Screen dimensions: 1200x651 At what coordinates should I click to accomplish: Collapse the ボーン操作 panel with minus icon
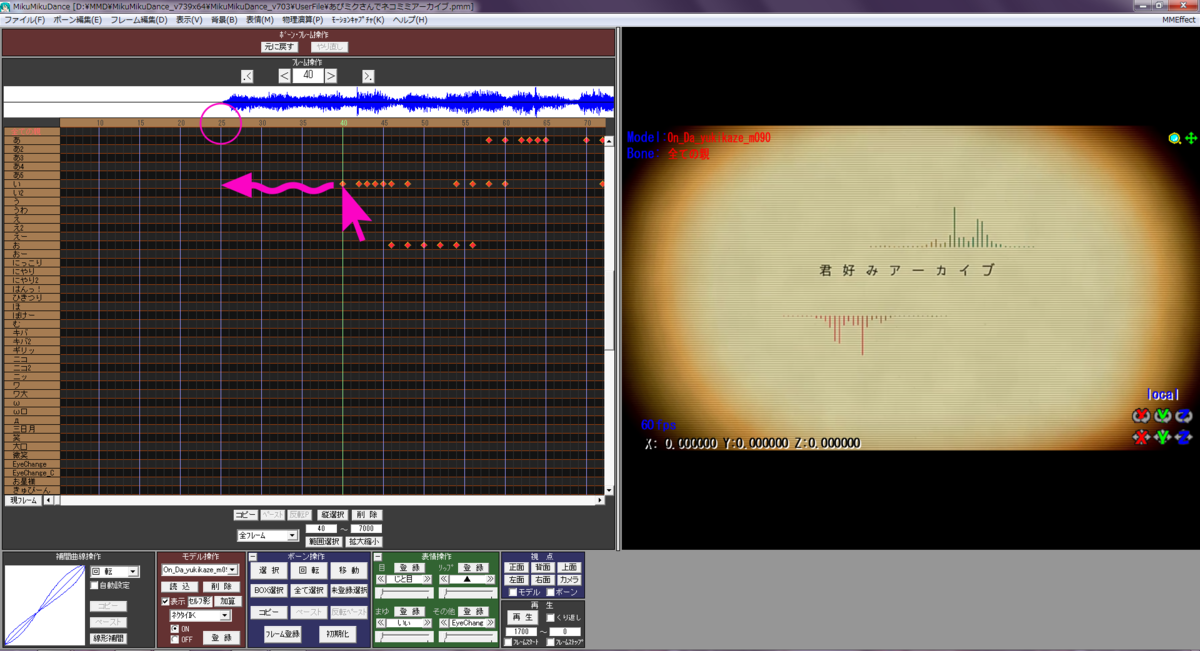pyautogui.click(x=253, y=557)
